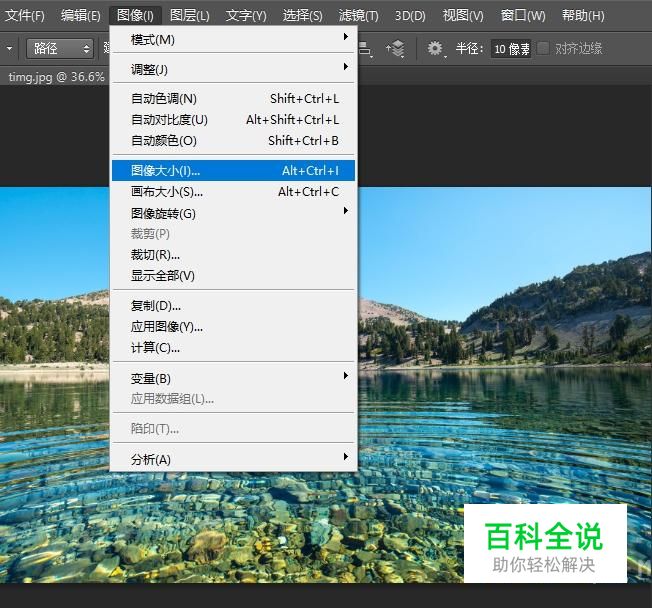Apply 自动颜色(O) auto color
652x608 pixels.
[233, 141]
